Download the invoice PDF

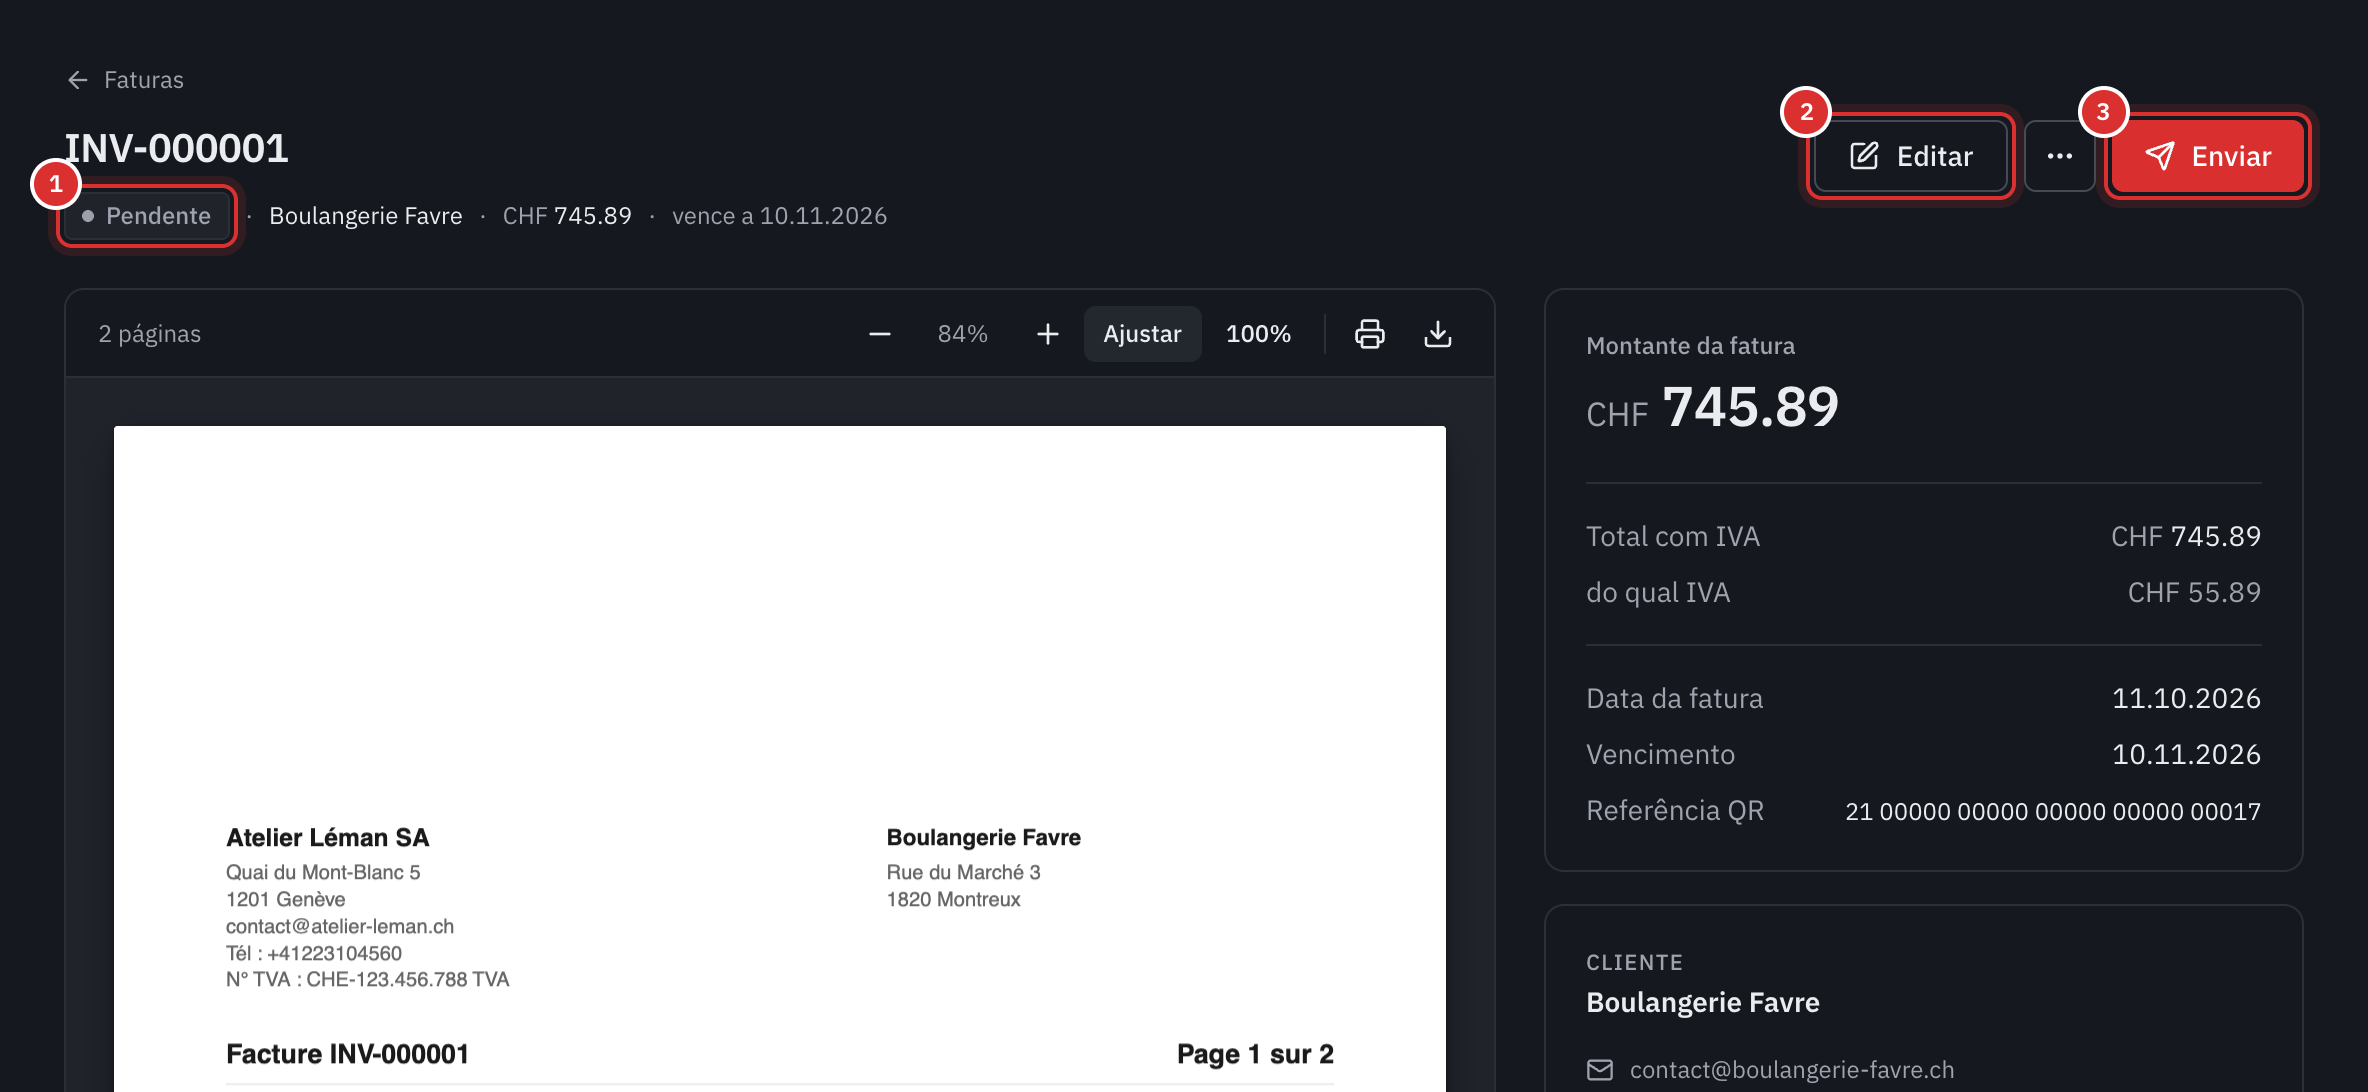[1437, 334]
